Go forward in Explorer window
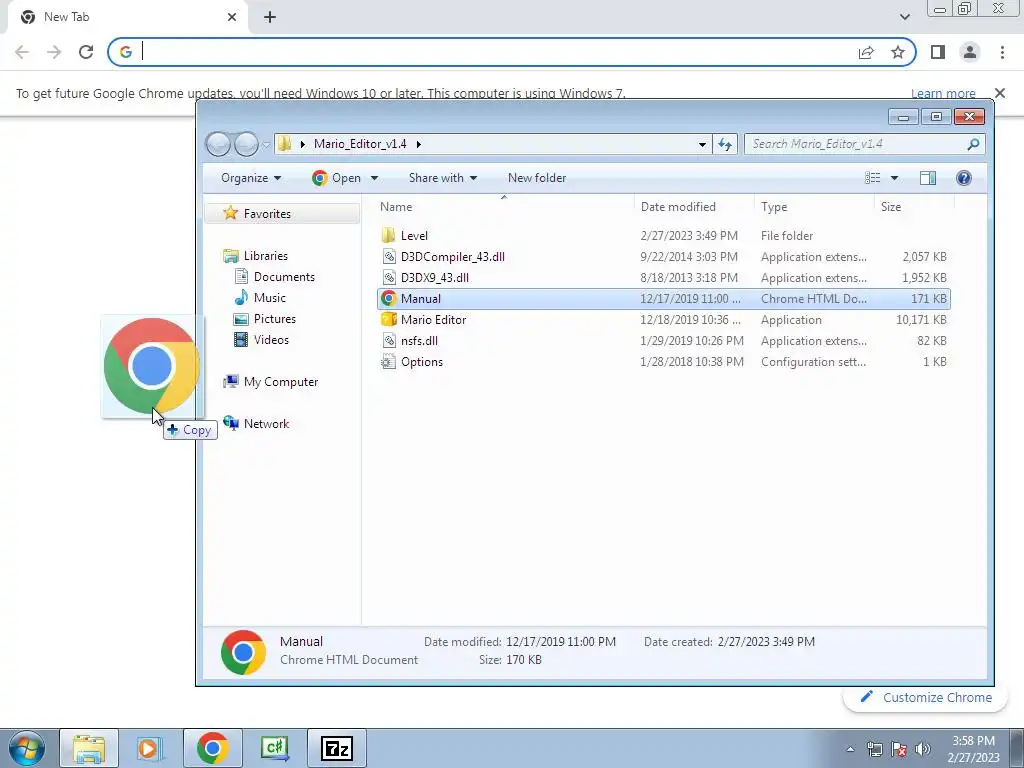The image size is (1024, 768). [x=246, y=144]
